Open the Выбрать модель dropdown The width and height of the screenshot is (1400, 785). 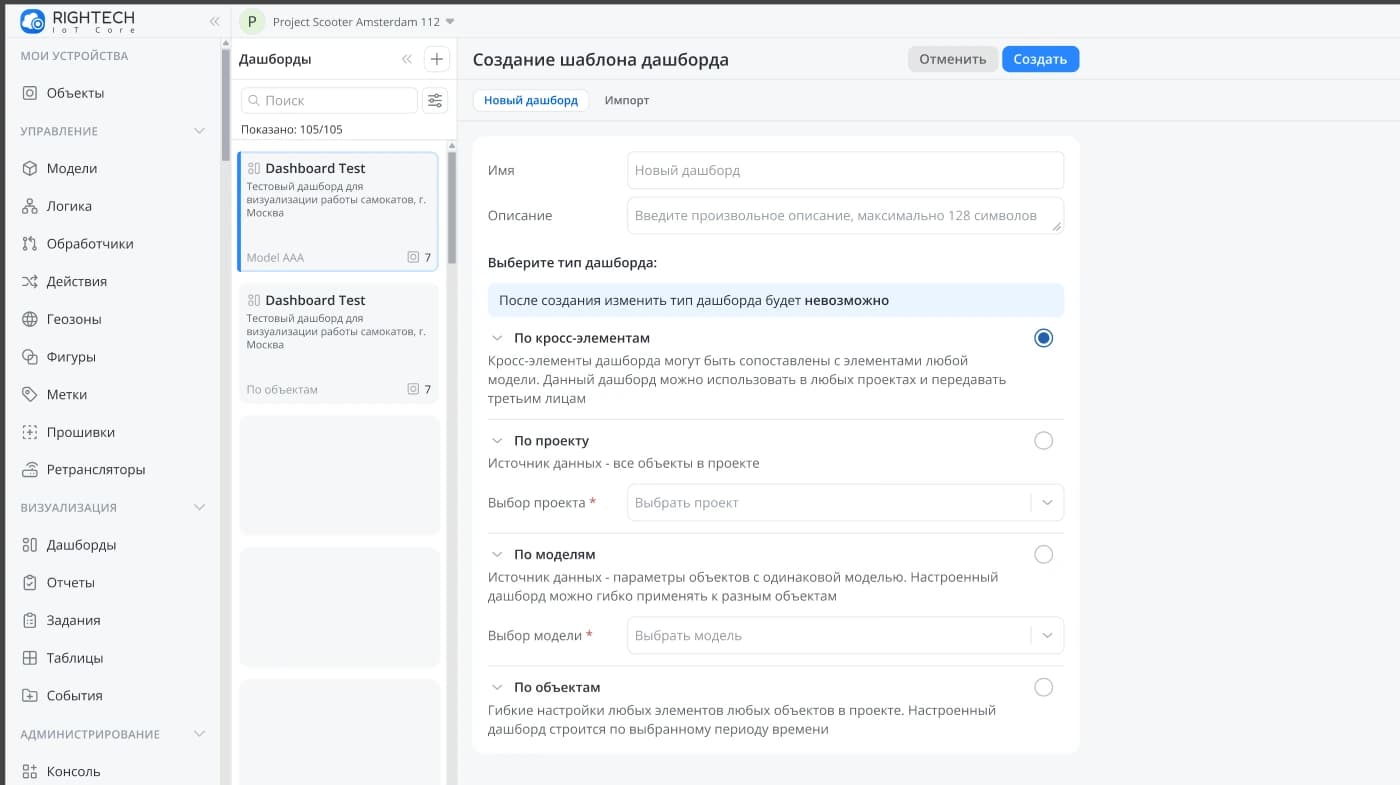coord(844,635)
